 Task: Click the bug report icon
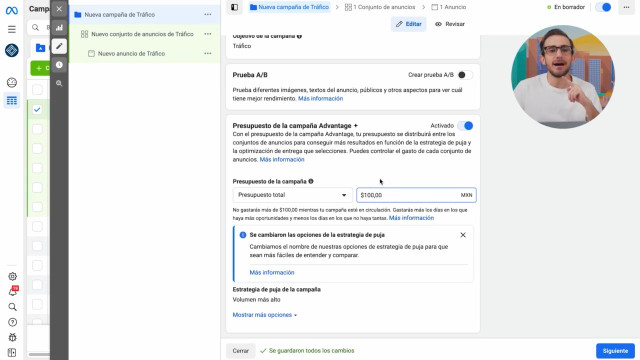click(x=12, y=338)
